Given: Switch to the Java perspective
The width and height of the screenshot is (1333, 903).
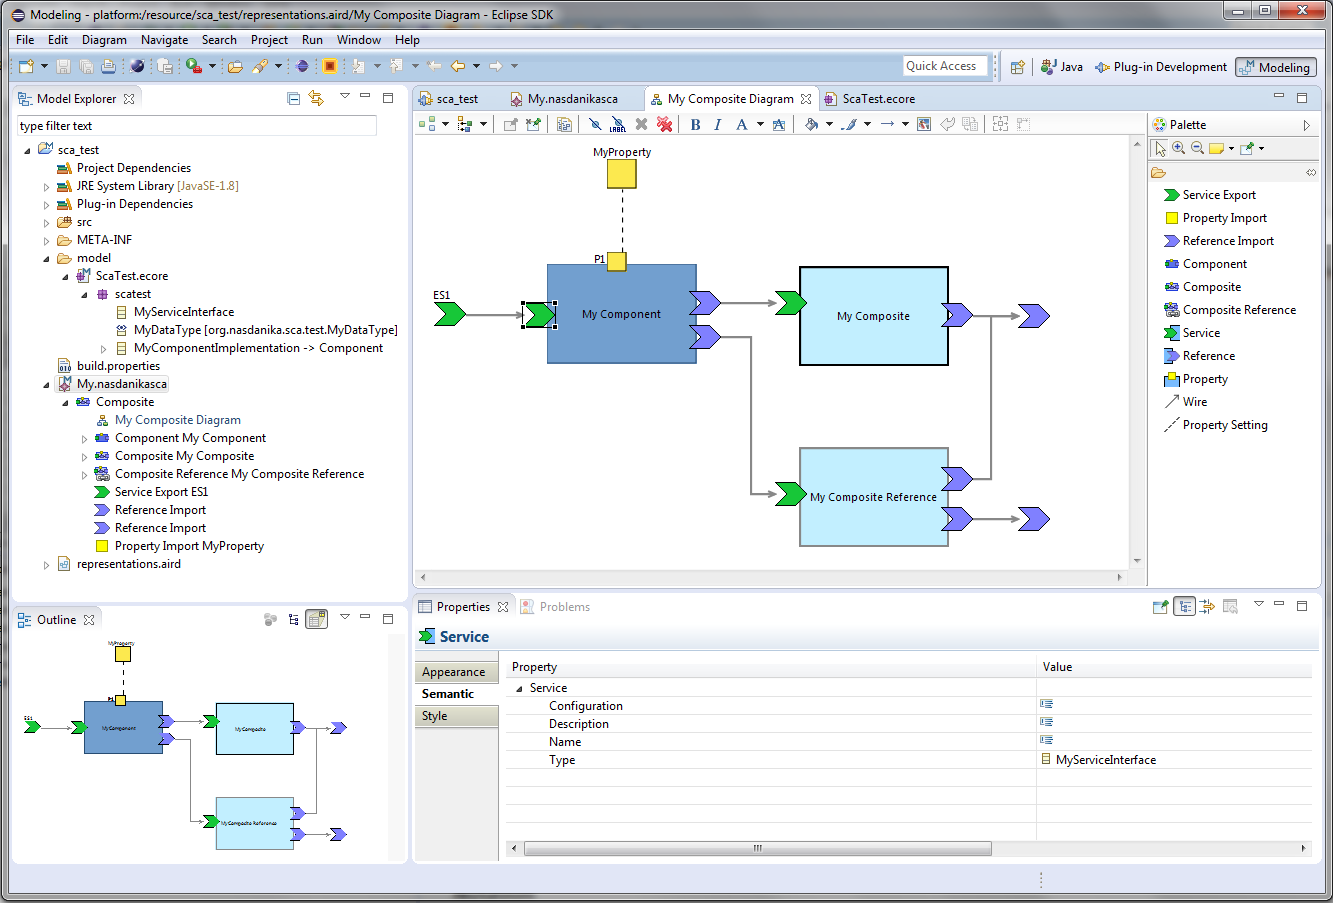Looking at the screenshot, I should point(1061,67).
